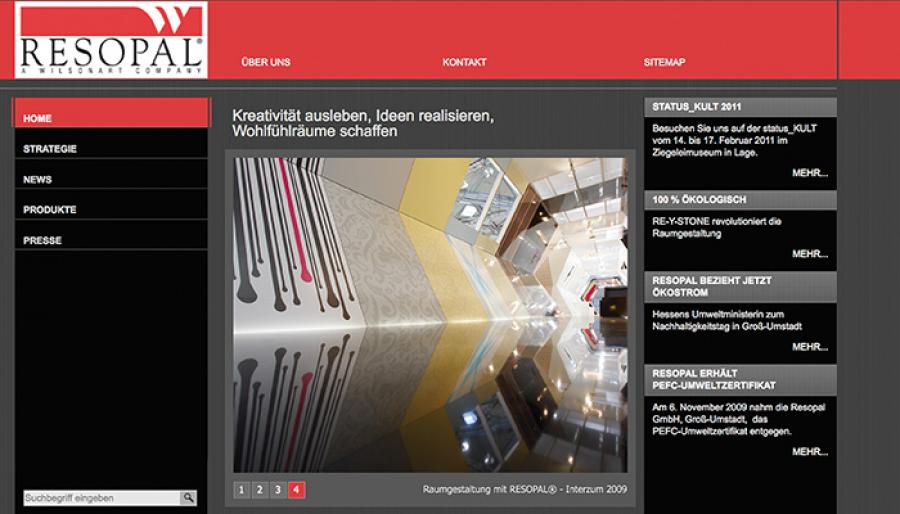
Task: Click the Hessens Umweltministerin teaser text
Action: pyautogui.click(x=727, y=320)
